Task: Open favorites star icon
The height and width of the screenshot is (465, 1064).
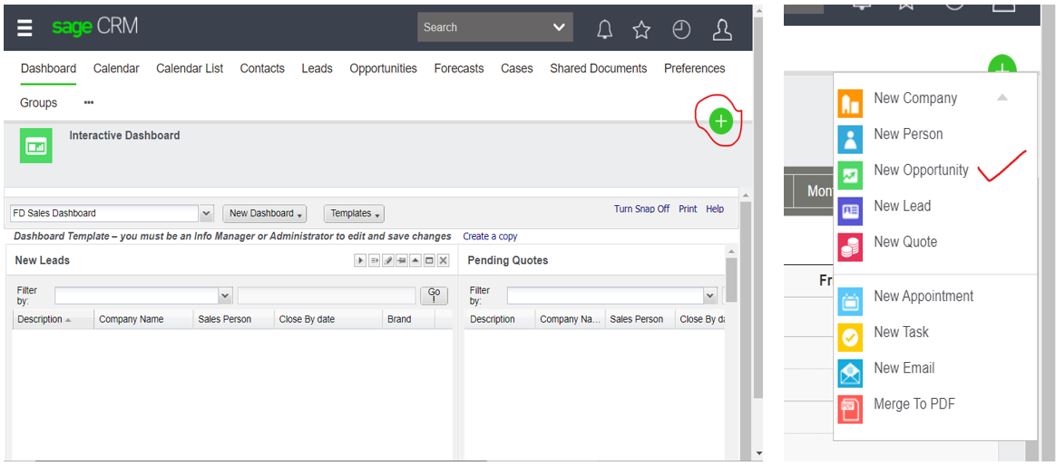Action: coord(642,30)
